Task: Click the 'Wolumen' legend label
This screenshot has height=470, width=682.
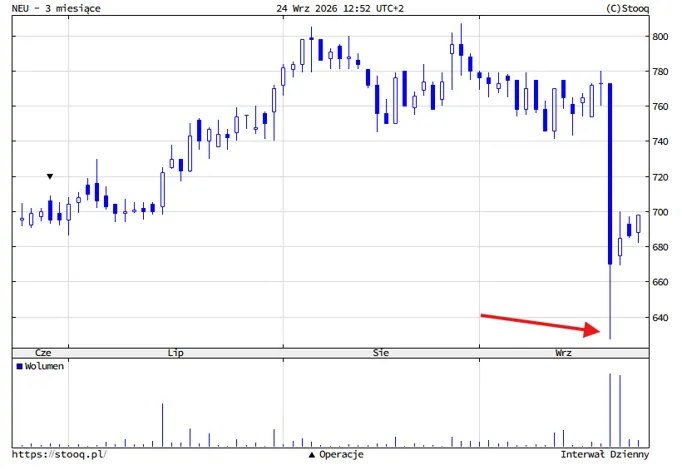Action: 44,366
